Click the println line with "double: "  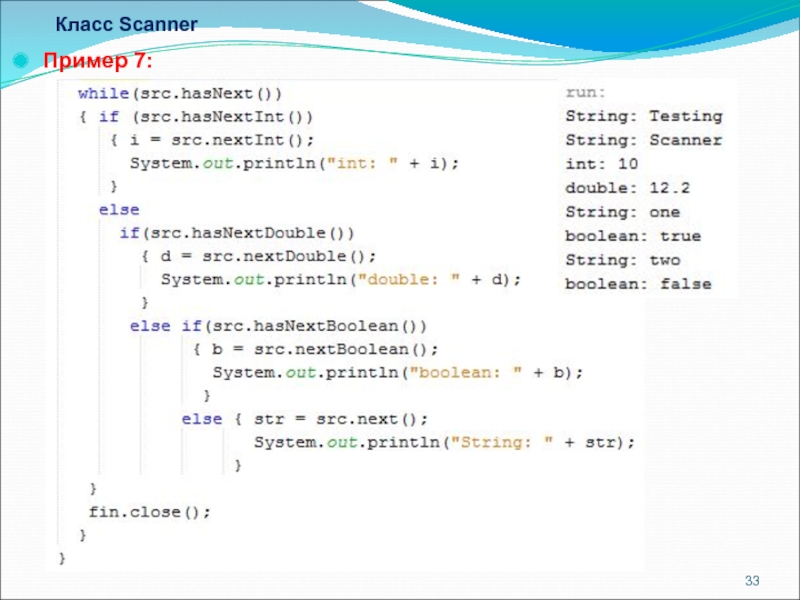pyautogui.click(x=341, y=280)
